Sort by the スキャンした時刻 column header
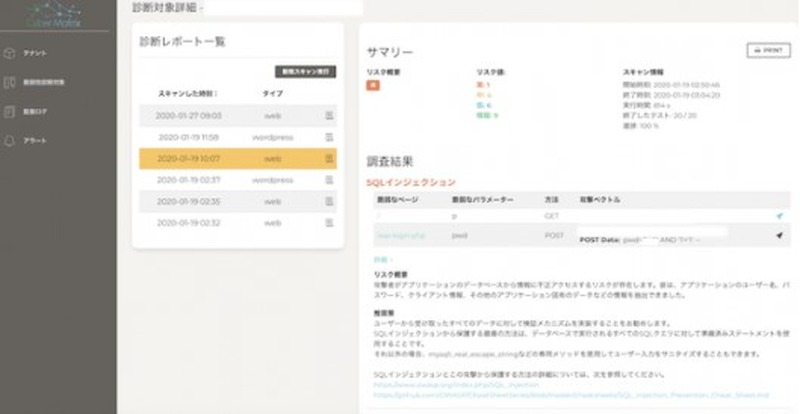This screenshot has width=800, height=414. coord(188,93)
